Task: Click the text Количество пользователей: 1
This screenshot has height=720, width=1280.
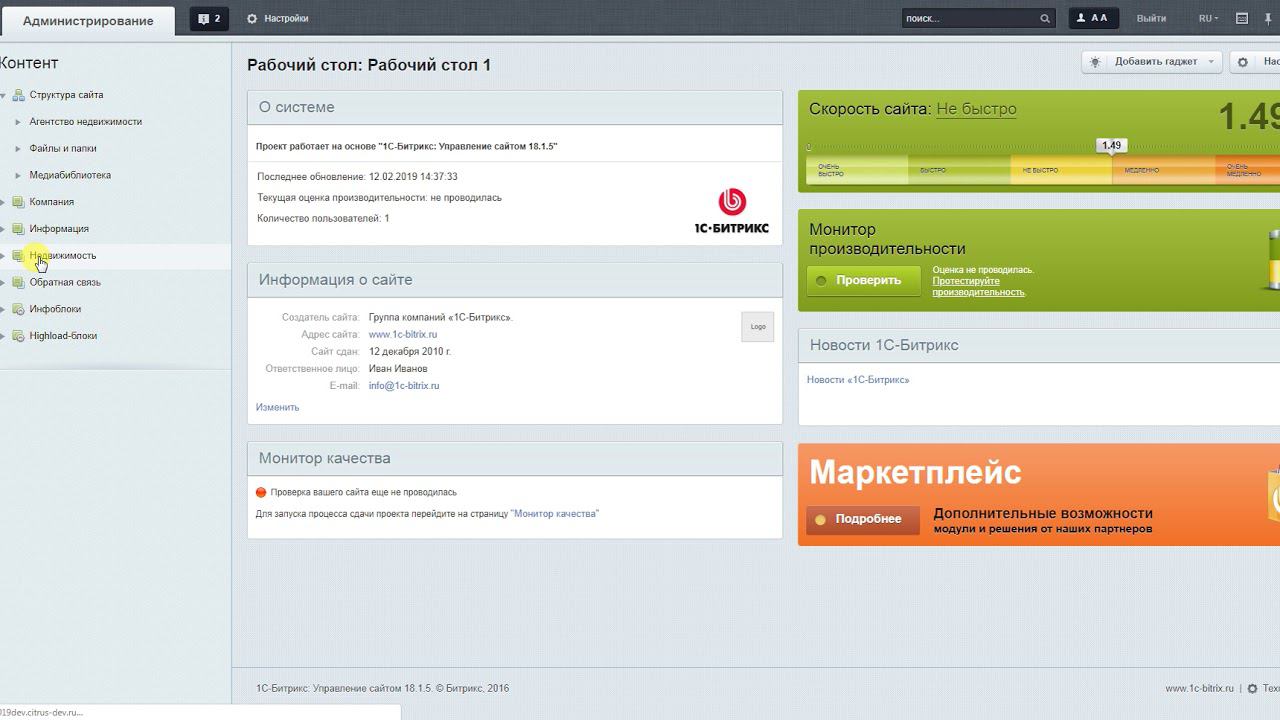Action: [x=323, y=219]
